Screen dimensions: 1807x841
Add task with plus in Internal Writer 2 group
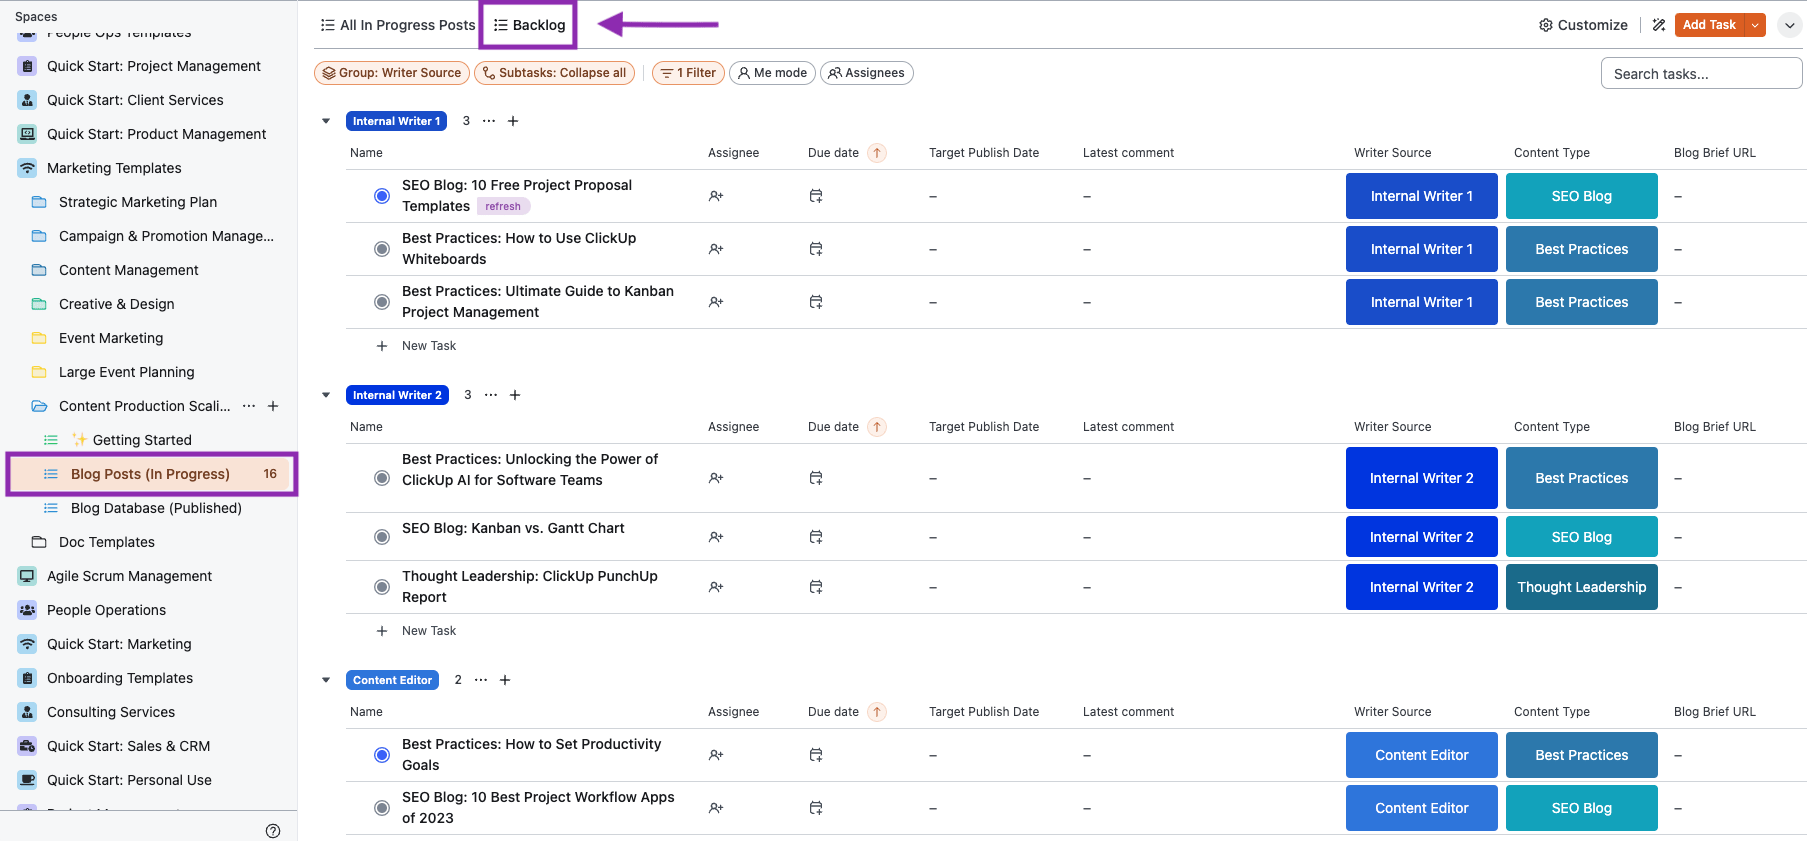515,395
